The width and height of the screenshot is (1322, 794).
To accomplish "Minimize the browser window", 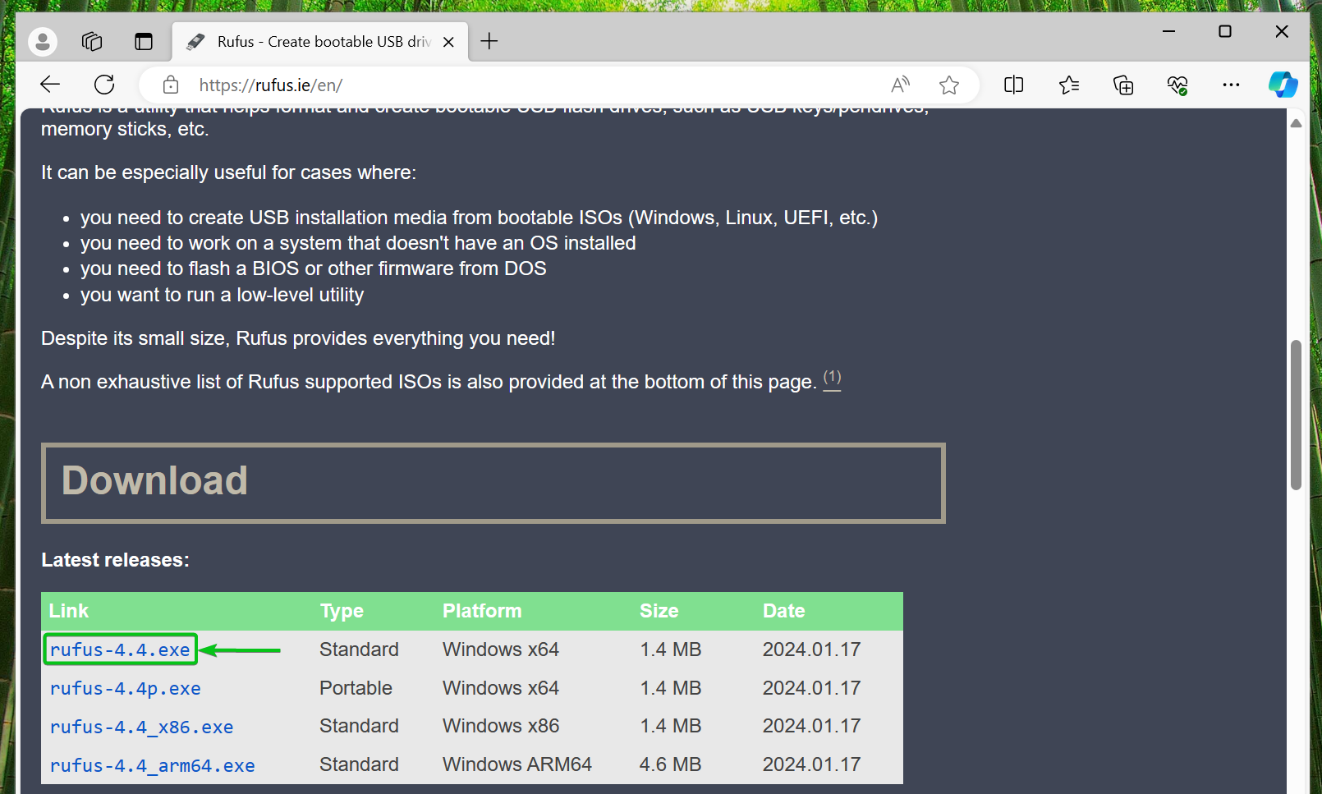I will [1167, 32].
